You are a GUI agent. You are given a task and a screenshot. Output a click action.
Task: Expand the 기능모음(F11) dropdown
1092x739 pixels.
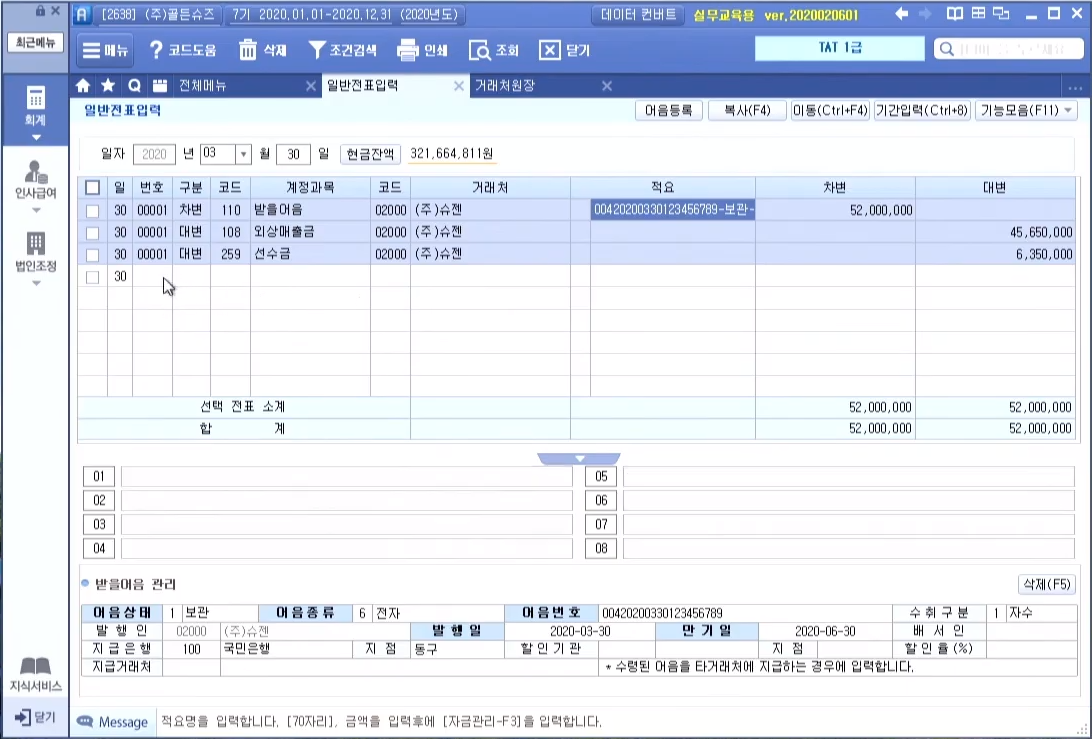pos(1068,111)
